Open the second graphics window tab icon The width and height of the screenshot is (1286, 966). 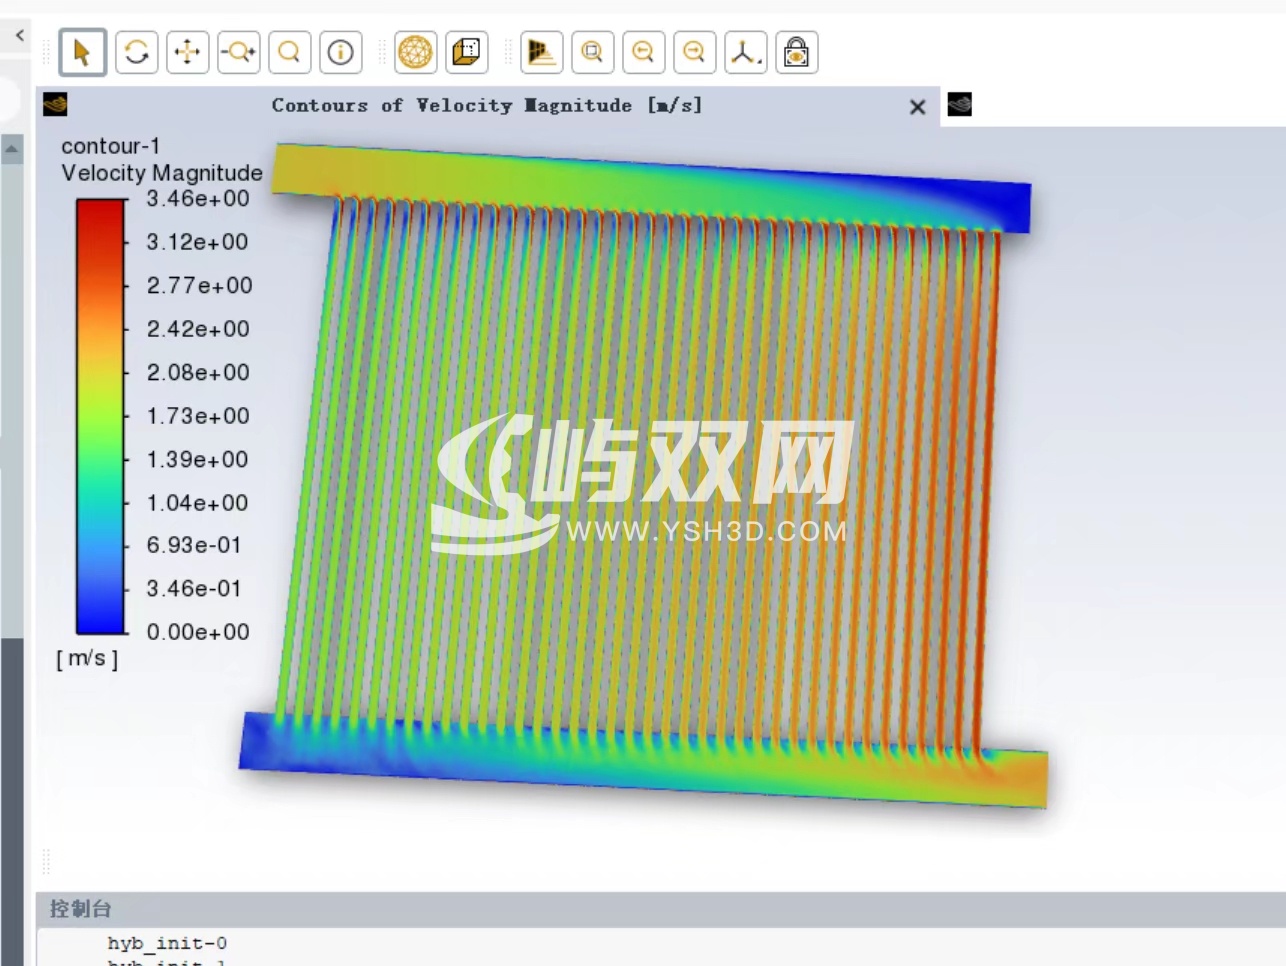(959, 104)
